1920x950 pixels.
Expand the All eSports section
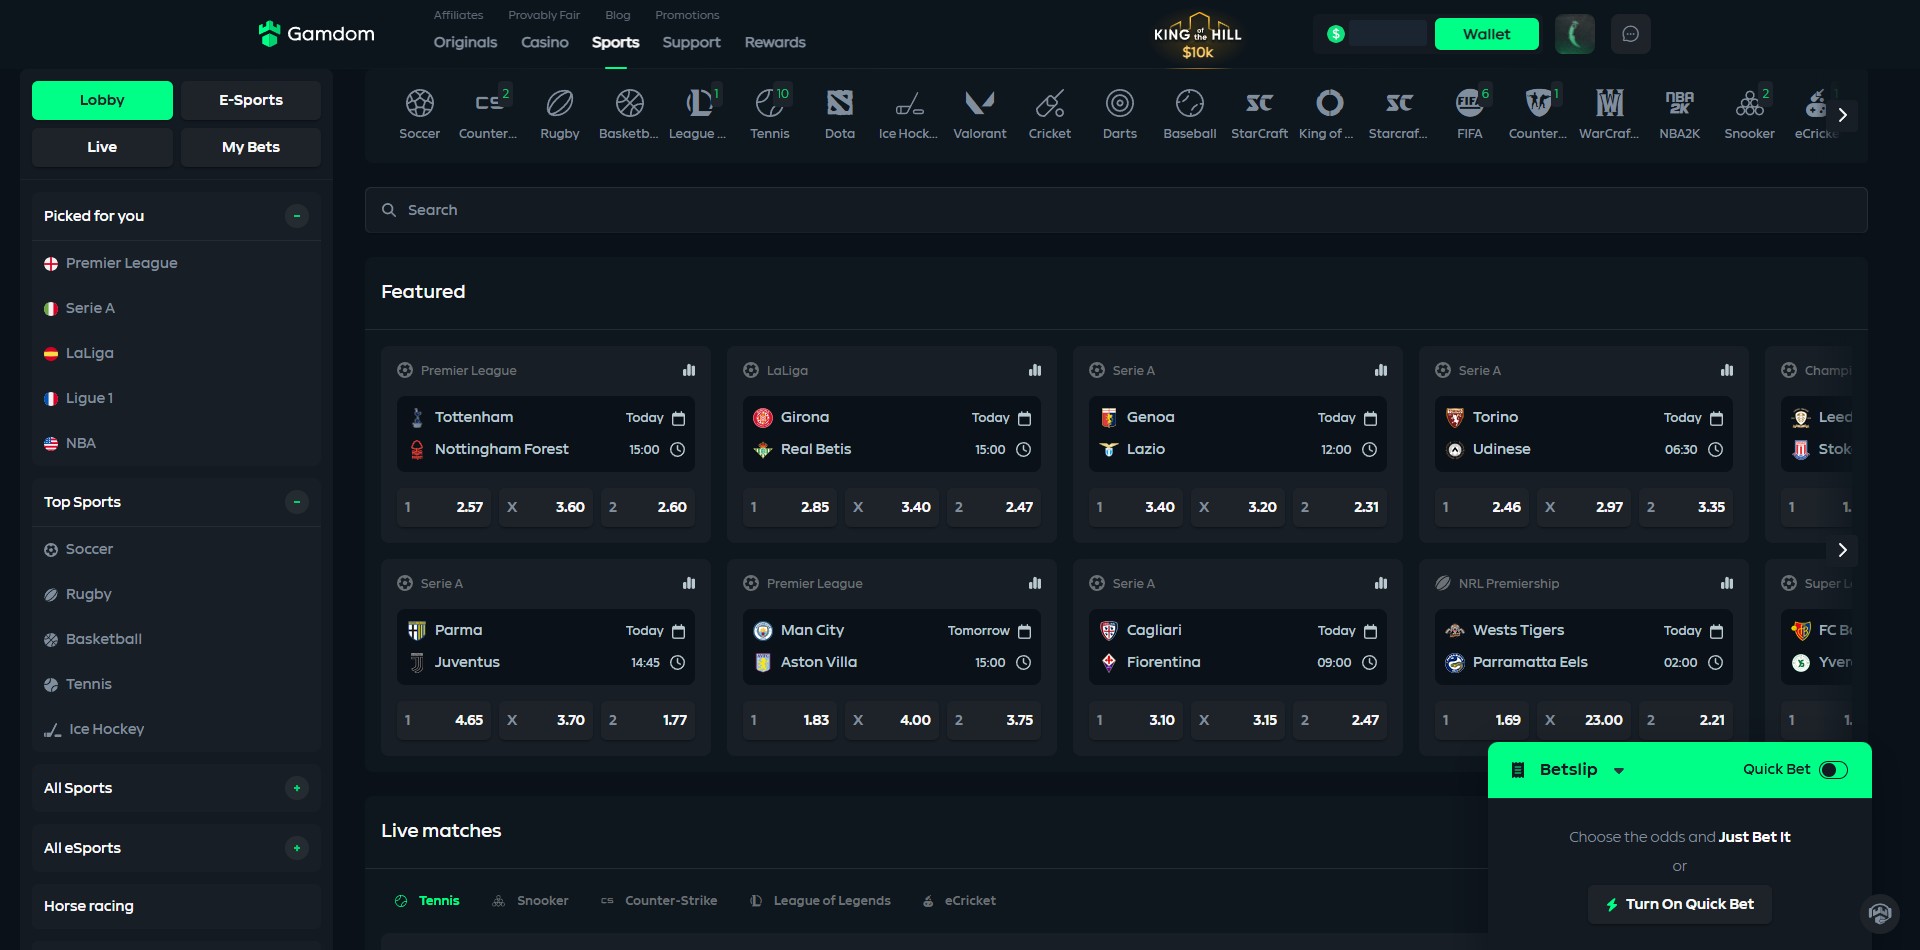coord(297,848)
